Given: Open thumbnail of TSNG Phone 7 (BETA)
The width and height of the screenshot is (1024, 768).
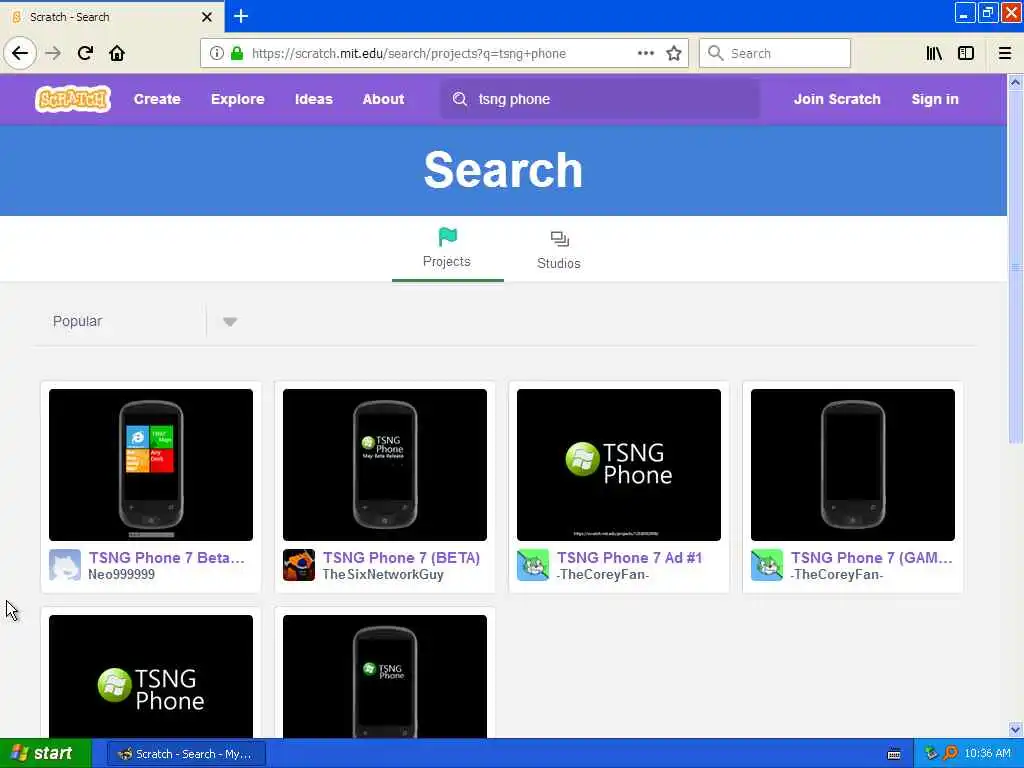Looking at the screenshot, I should coord(385,465).
